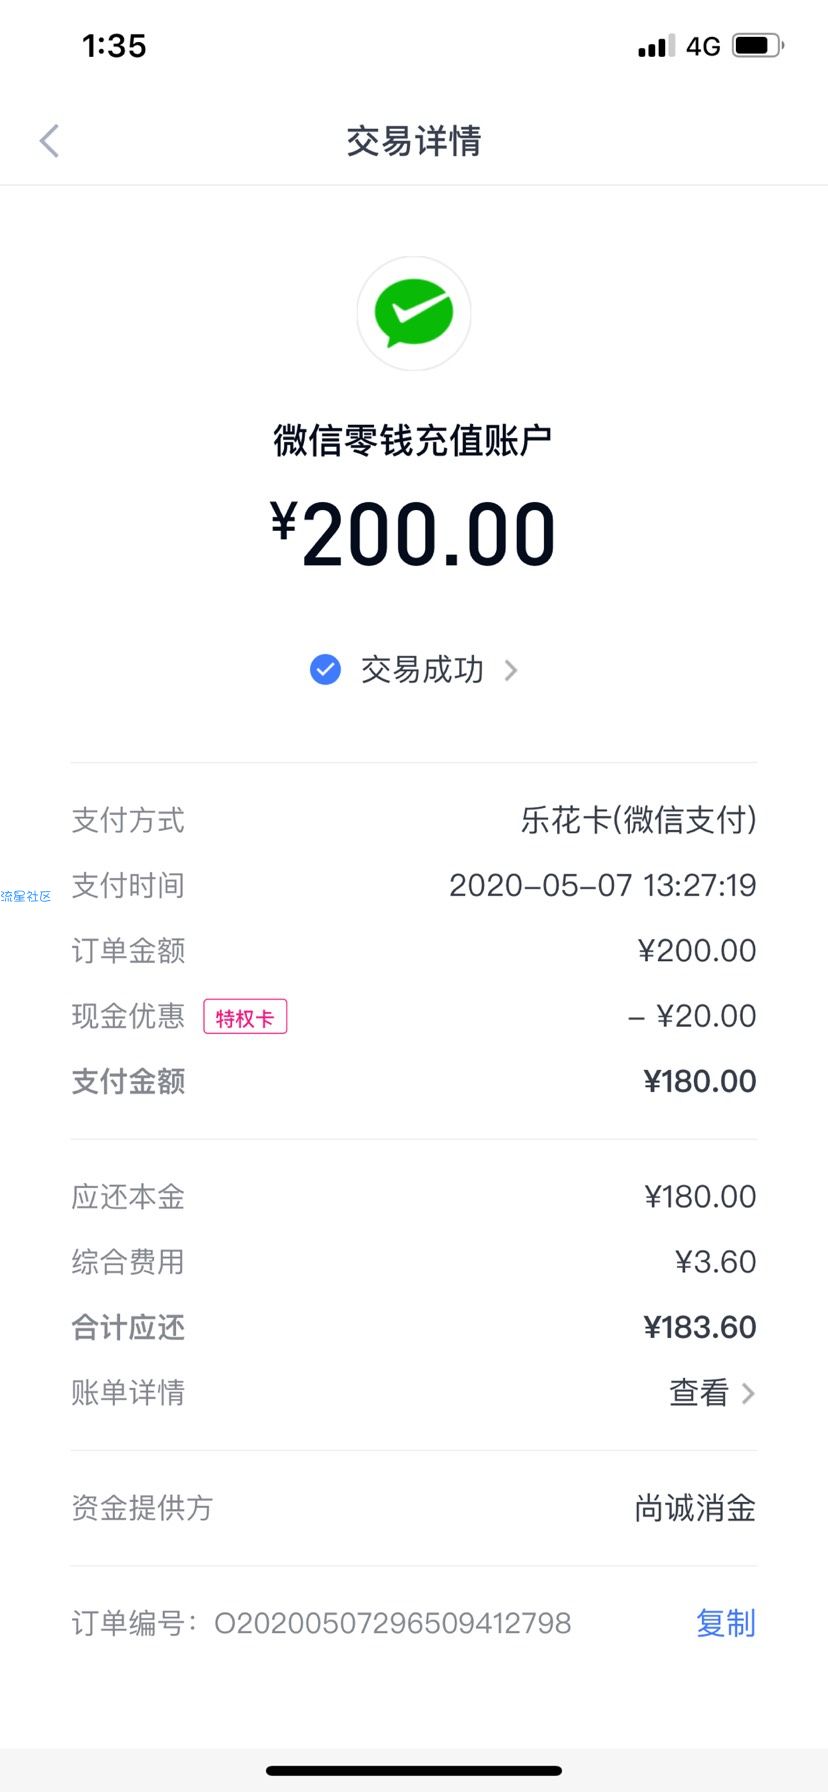Tap the 特权卡 badge
Viewport: 828px width, 1792px height.
[245, 1017]
